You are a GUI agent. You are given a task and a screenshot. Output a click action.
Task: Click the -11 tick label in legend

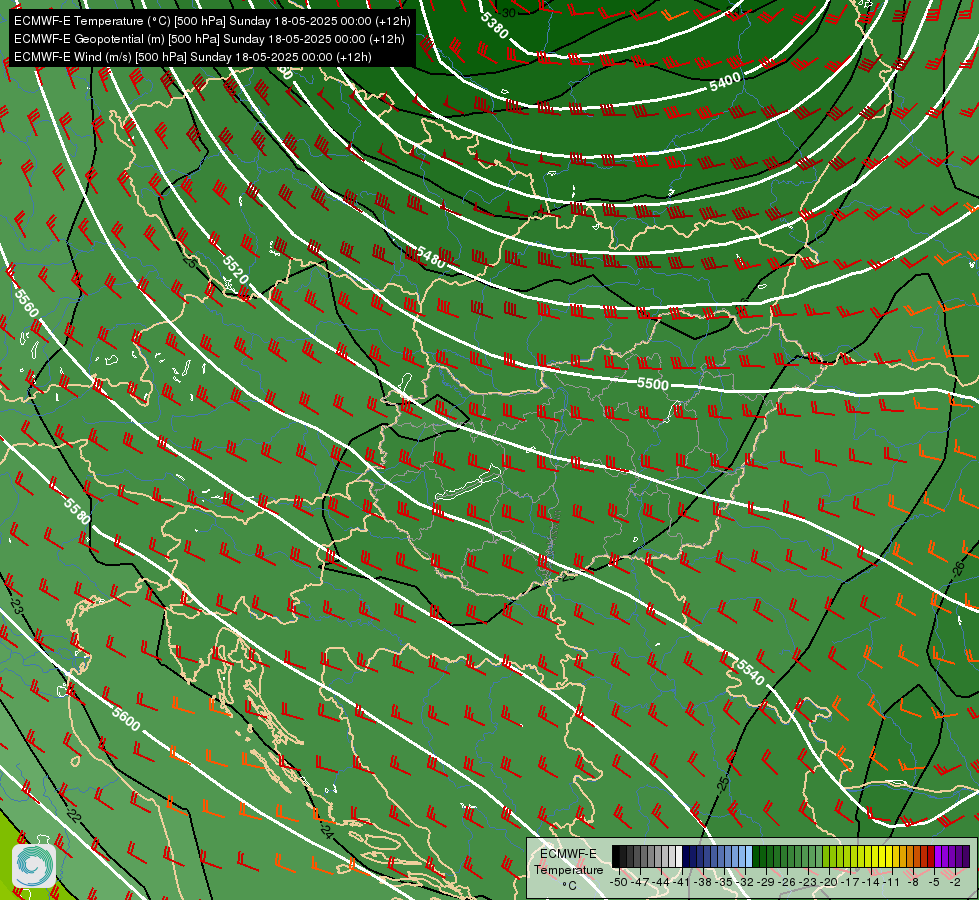891,882
